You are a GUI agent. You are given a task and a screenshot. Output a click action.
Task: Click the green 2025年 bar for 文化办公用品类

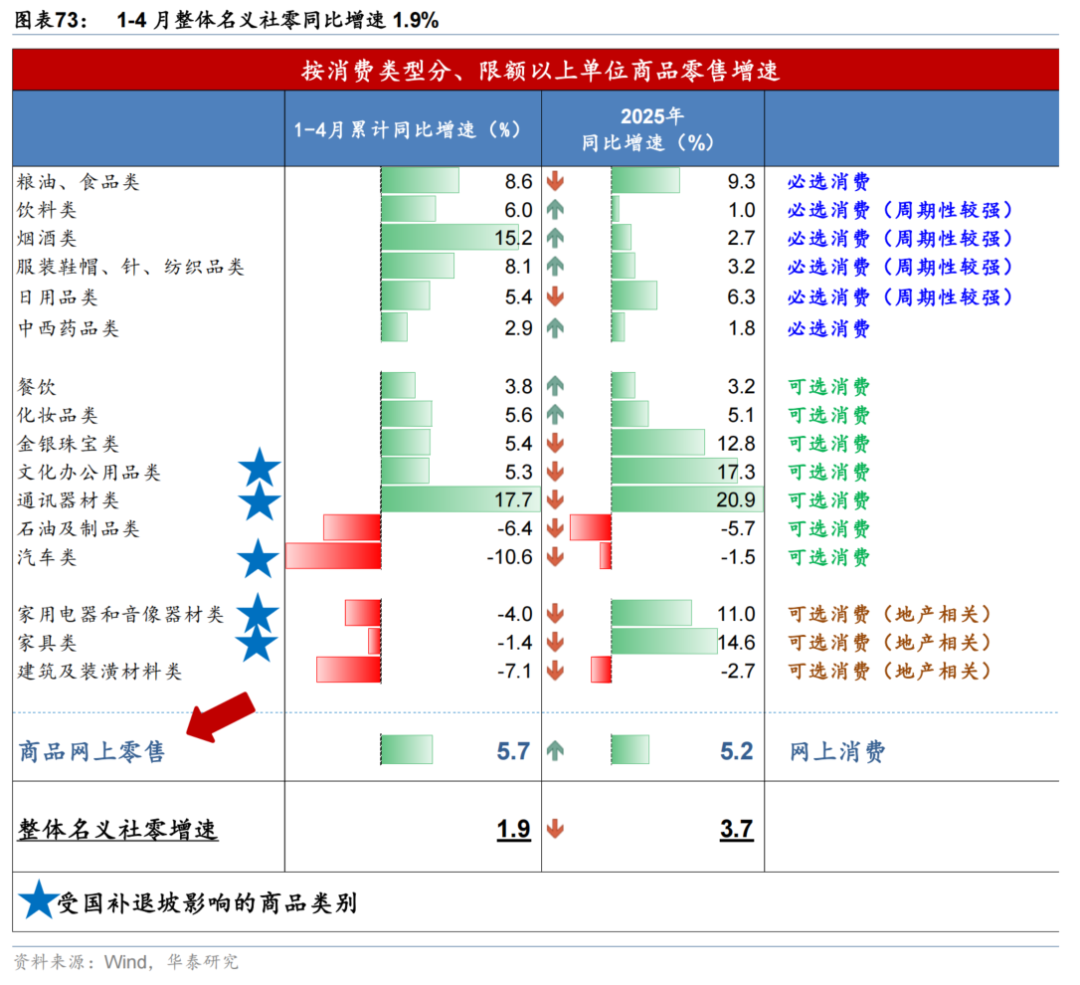click(x=674, y=471)
